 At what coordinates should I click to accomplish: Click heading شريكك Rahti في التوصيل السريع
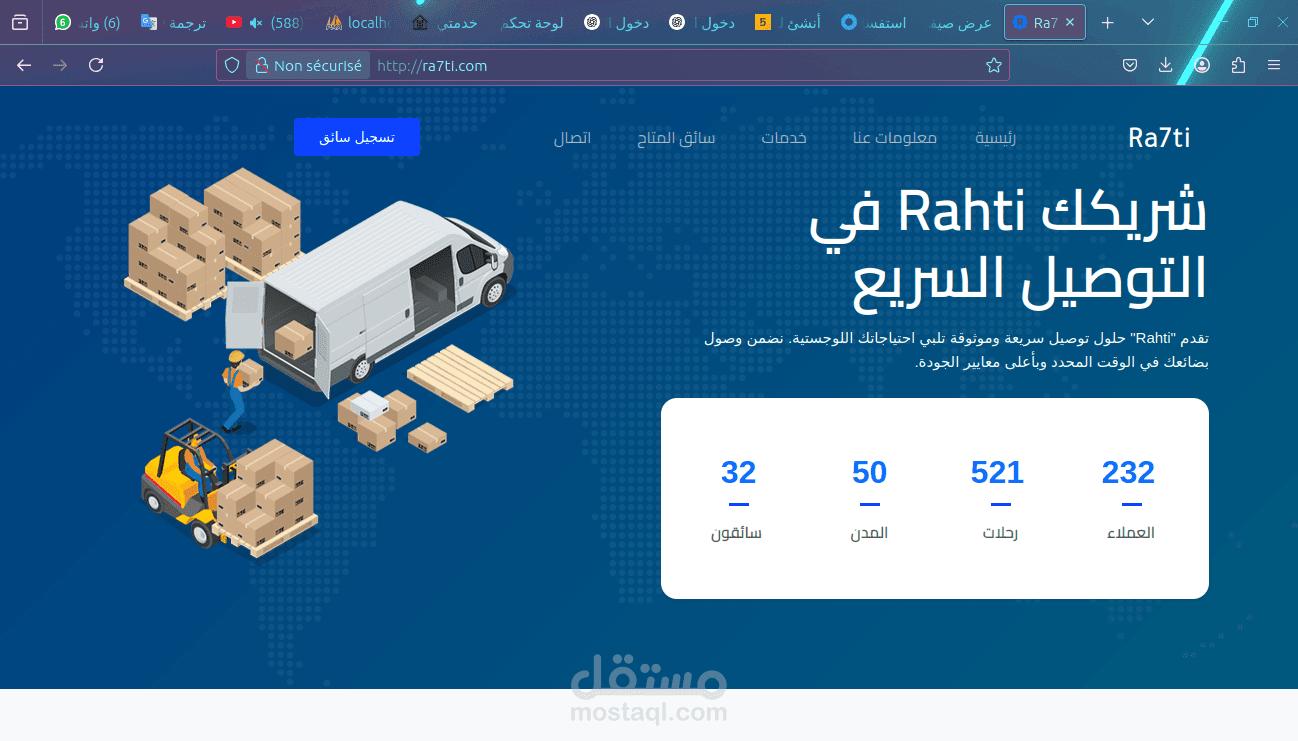pyautogui.click(x=1008, y=247)
